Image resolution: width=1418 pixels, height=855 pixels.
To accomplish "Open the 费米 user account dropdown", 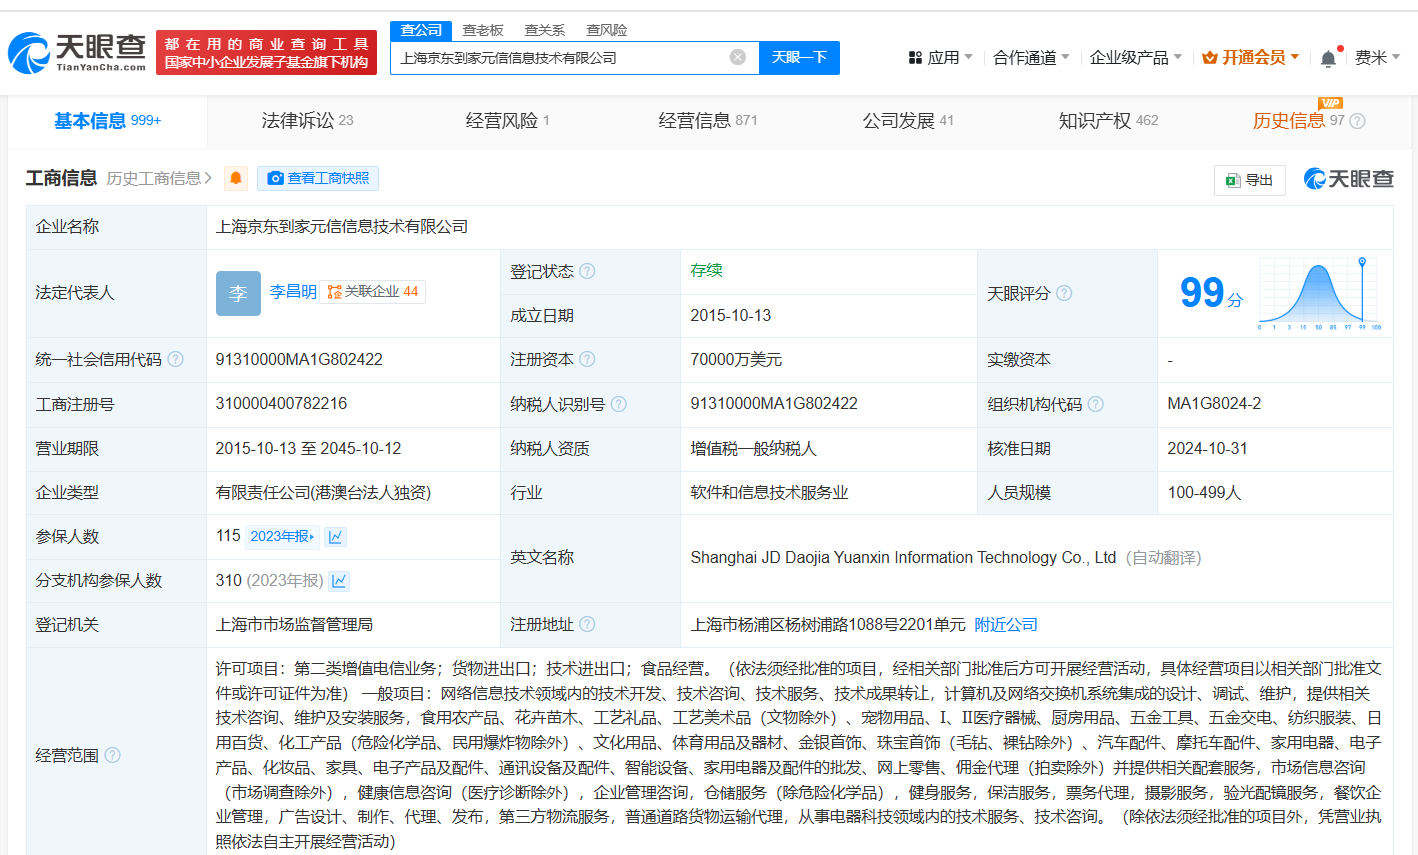I will 1377,58.
